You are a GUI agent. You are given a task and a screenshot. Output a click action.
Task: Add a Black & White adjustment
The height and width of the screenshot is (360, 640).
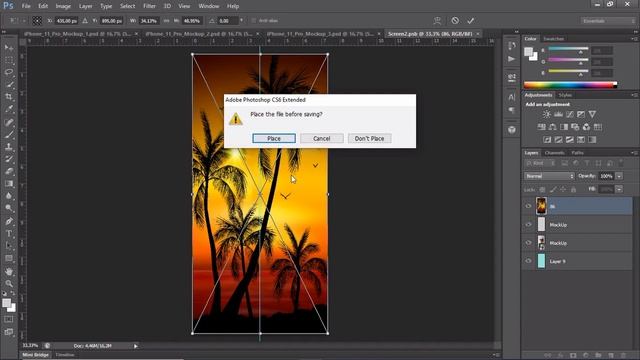(x=564, y=127)
